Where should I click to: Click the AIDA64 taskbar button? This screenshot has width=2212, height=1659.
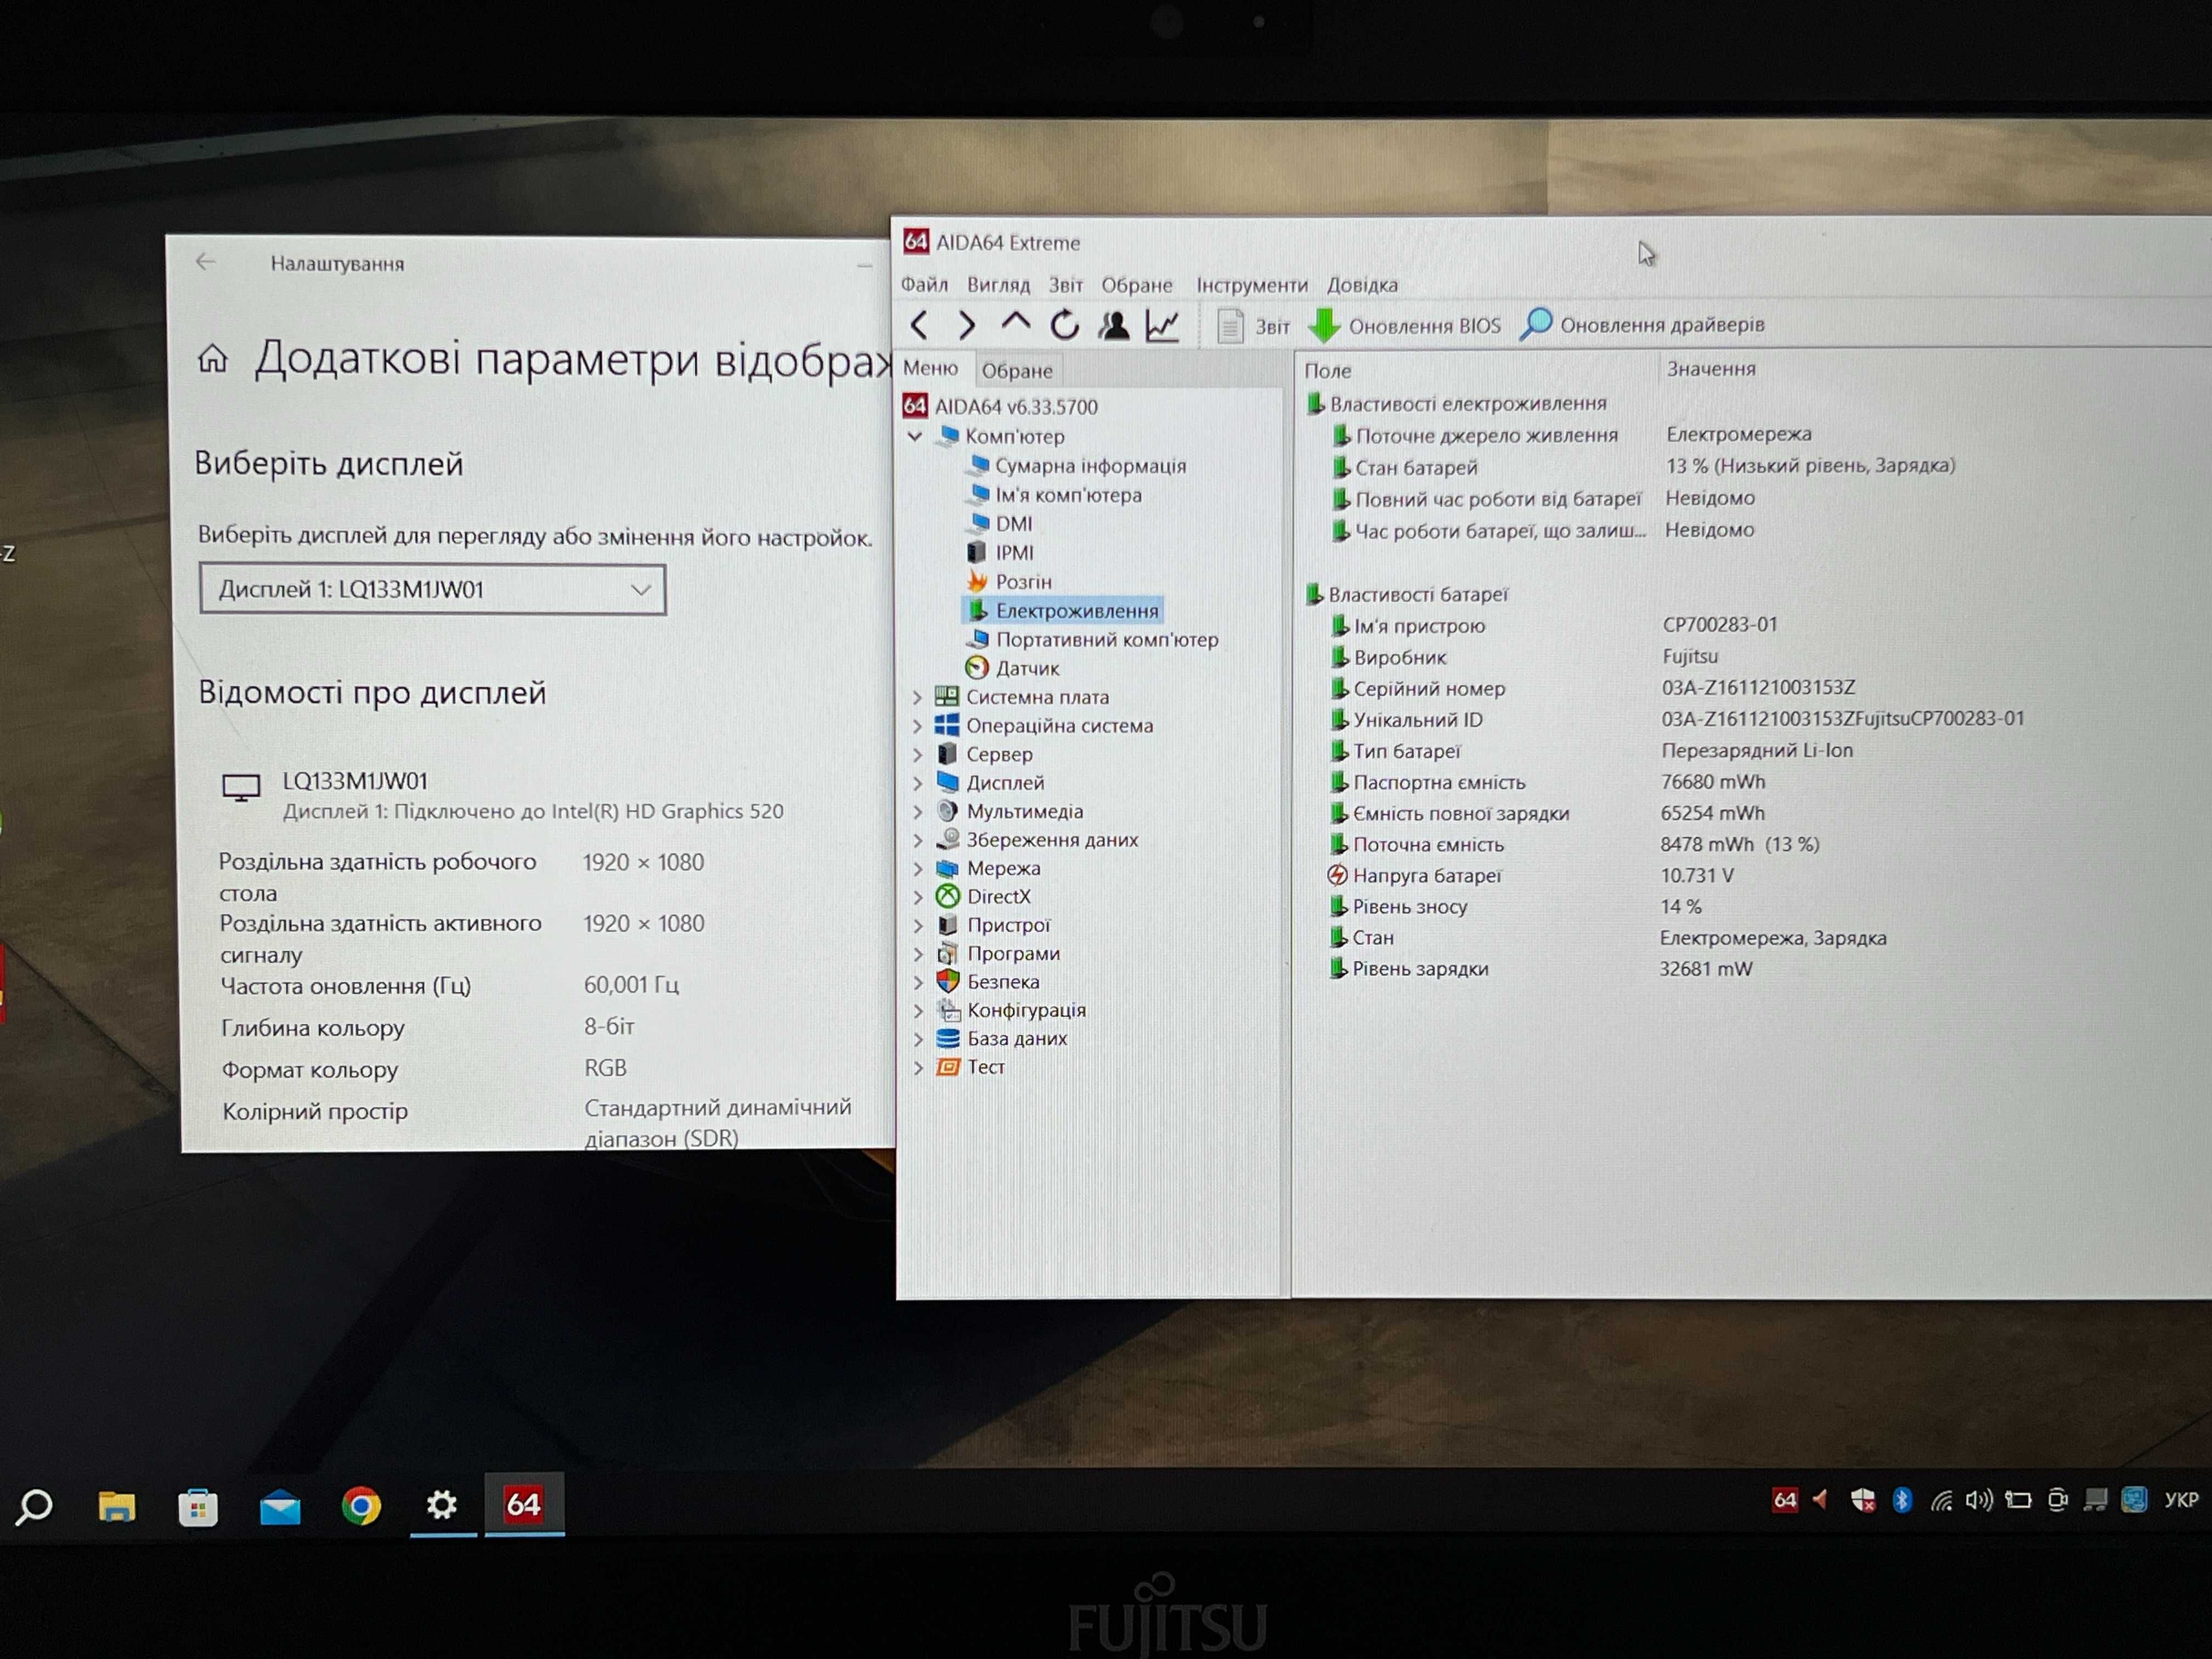coord(524,1503)
